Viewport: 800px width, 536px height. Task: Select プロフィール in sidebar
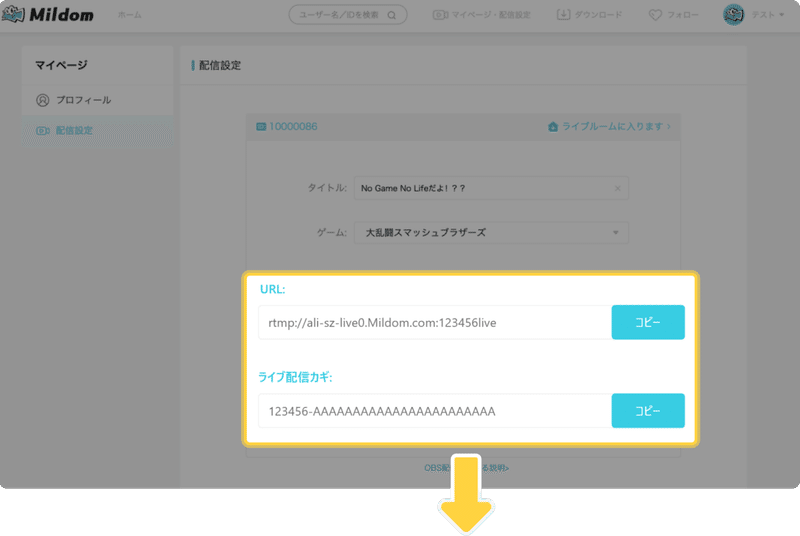(97, 100)
